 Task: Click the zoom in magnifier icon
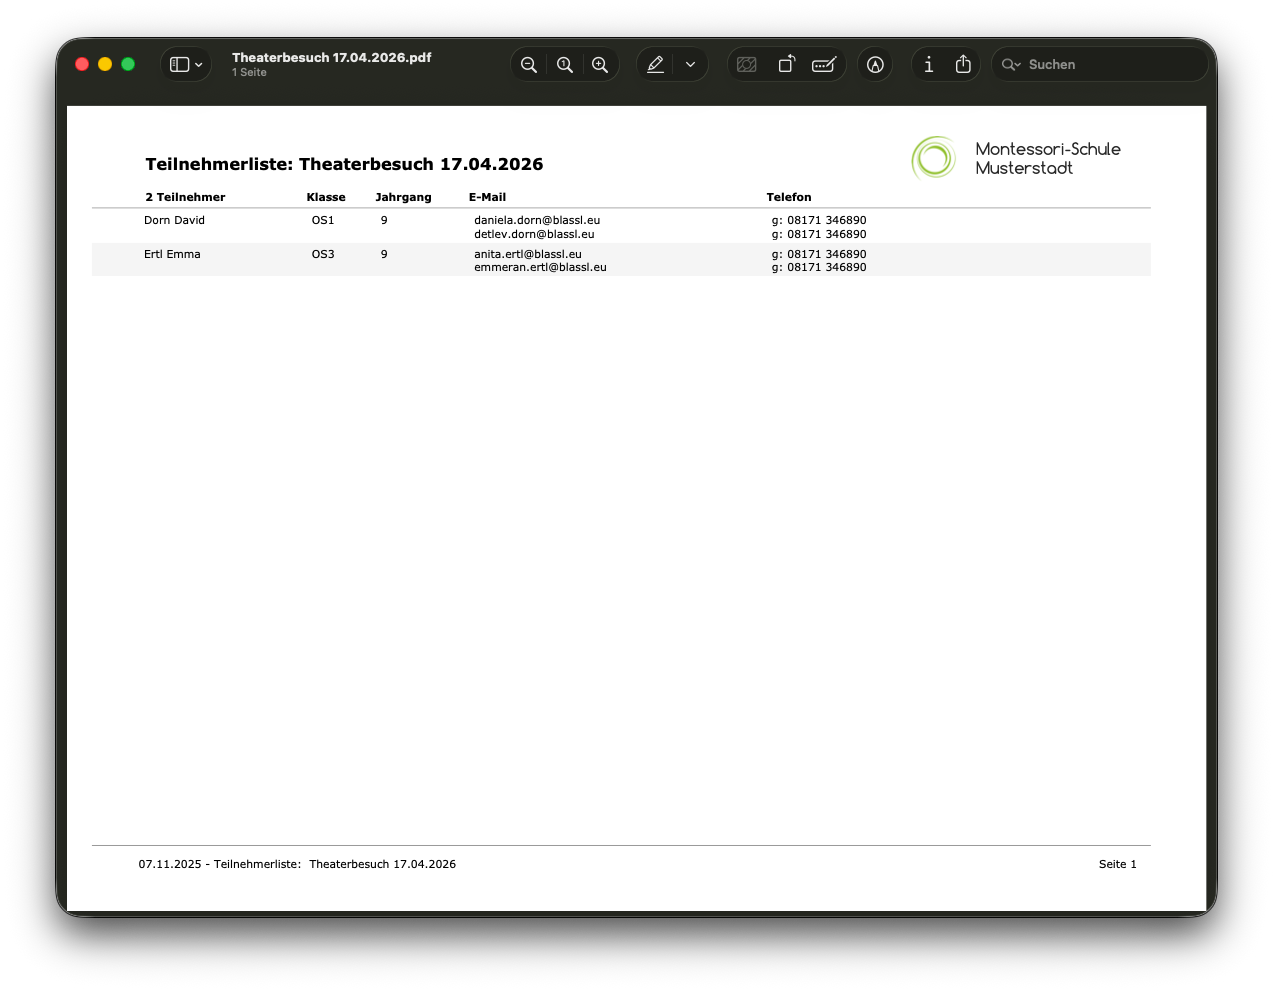600,65
